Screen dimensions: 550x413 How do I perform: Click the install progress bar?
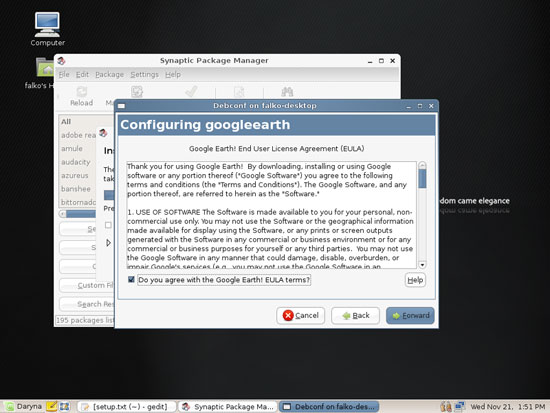(x=109, y=195)
